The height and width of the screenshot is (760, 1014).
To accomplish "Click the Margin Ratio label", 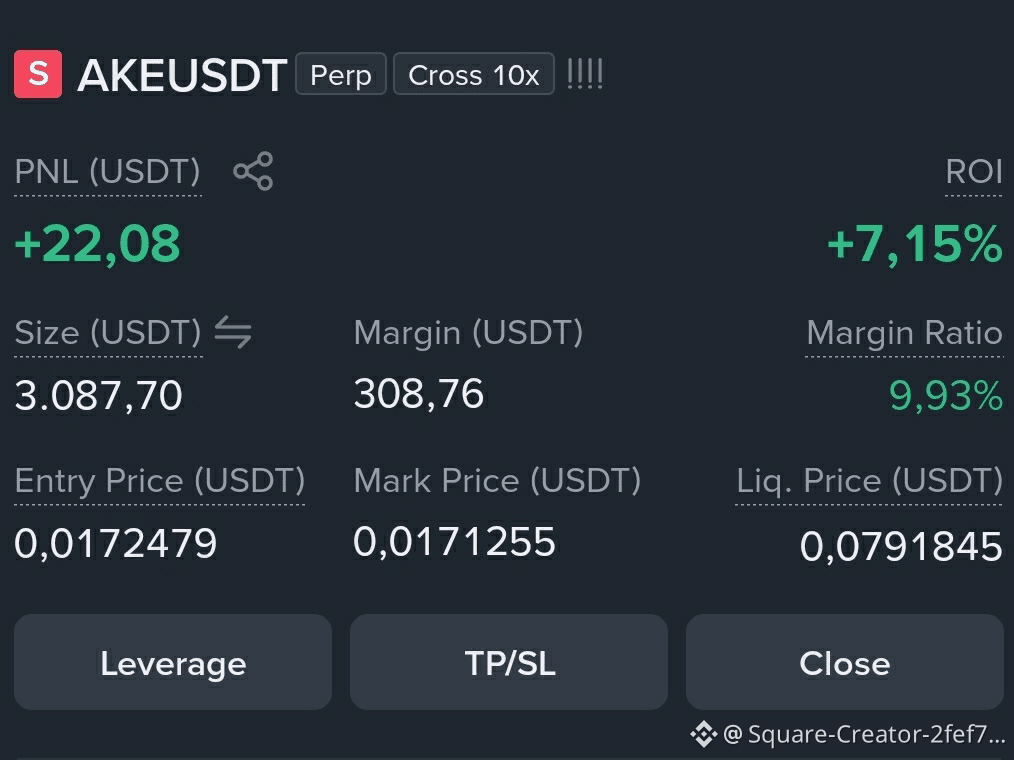I will pyautogui.click(x=904, y=332).
